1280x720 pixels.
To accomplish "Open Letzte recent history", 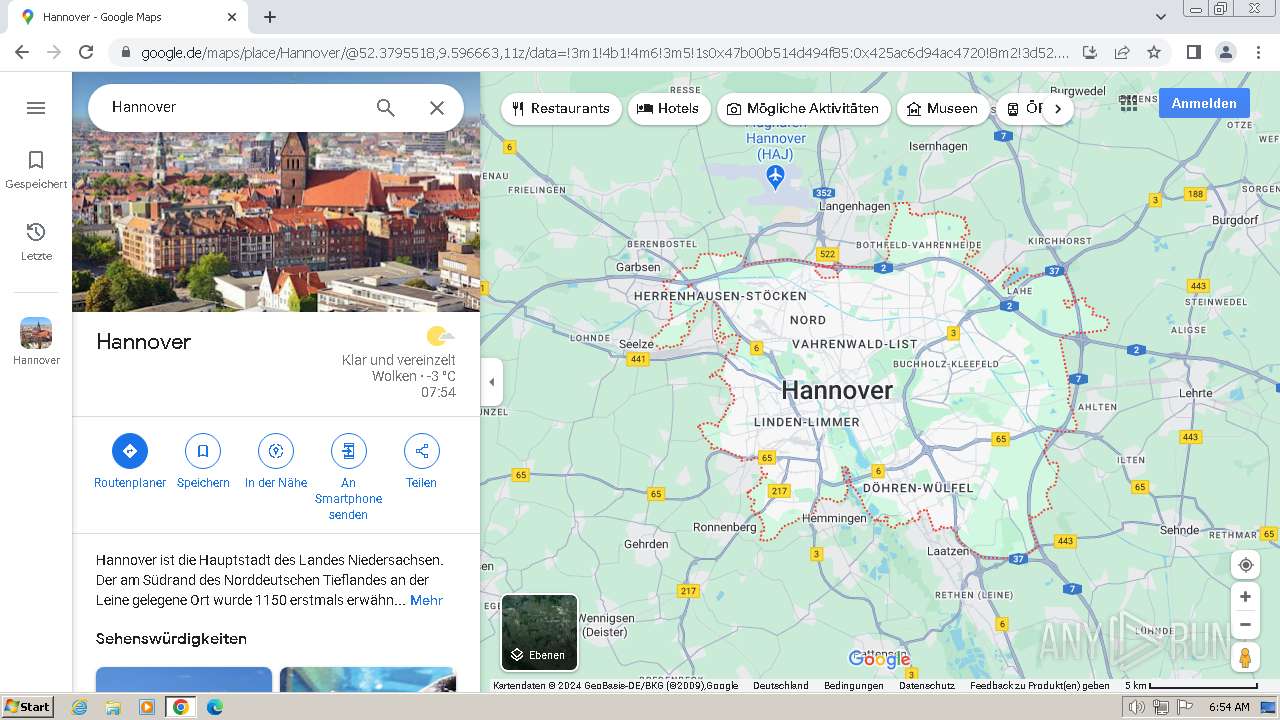I will click(36, 242).
